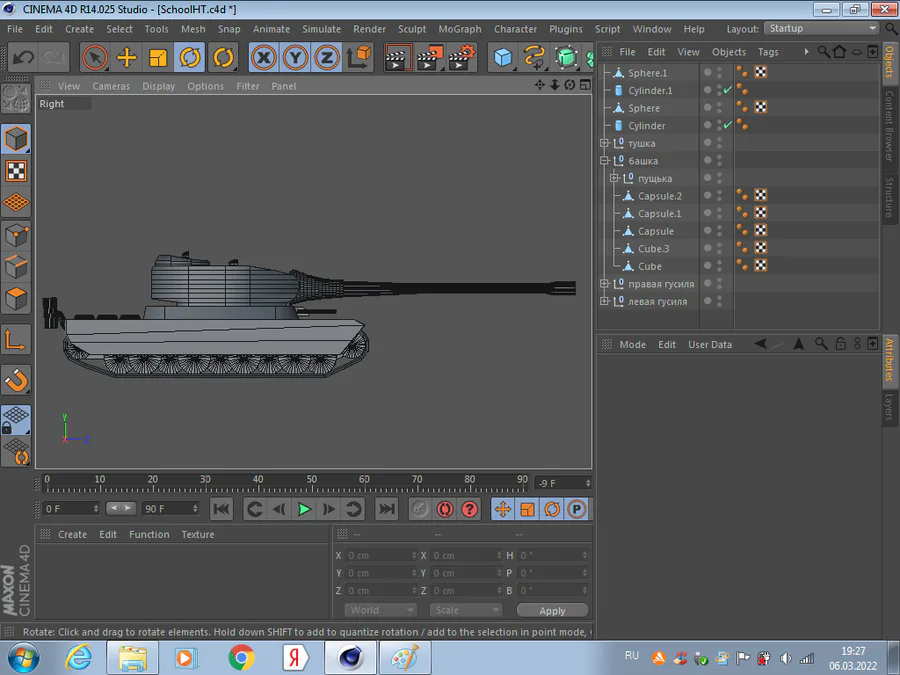Expand the тушка group in the Objects tree
Image resolution: width=900 pixels, height=675 pixels.
coord(604,144)
